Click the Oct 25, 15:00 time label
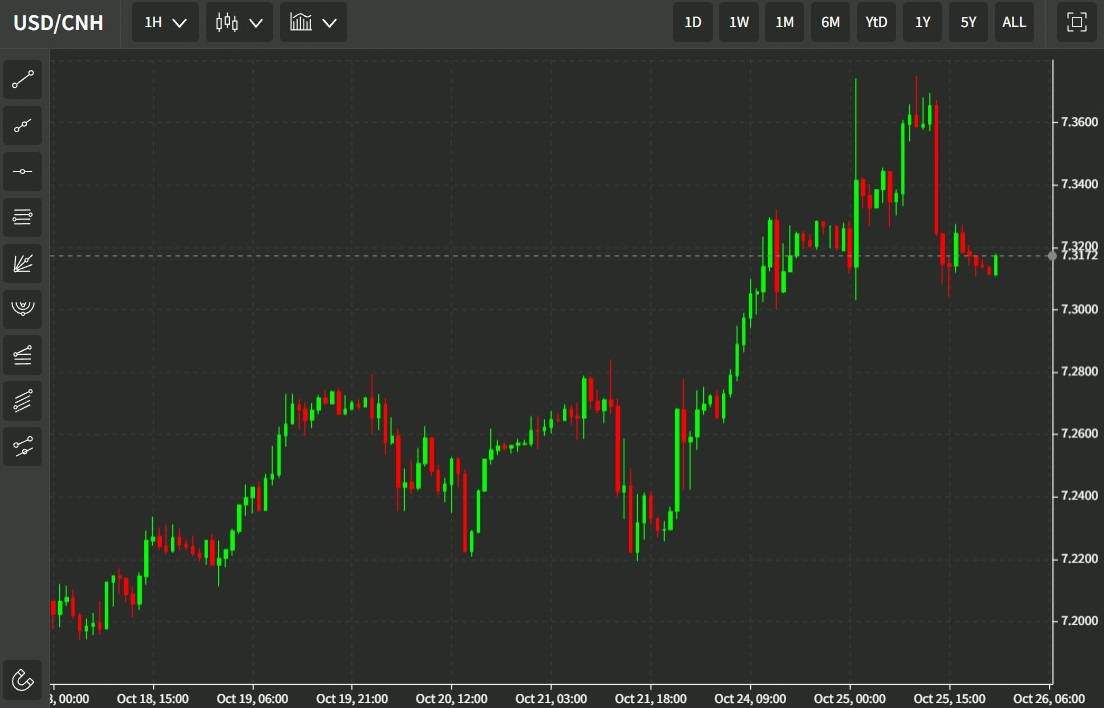1104x708 pixels. (950, 699)
